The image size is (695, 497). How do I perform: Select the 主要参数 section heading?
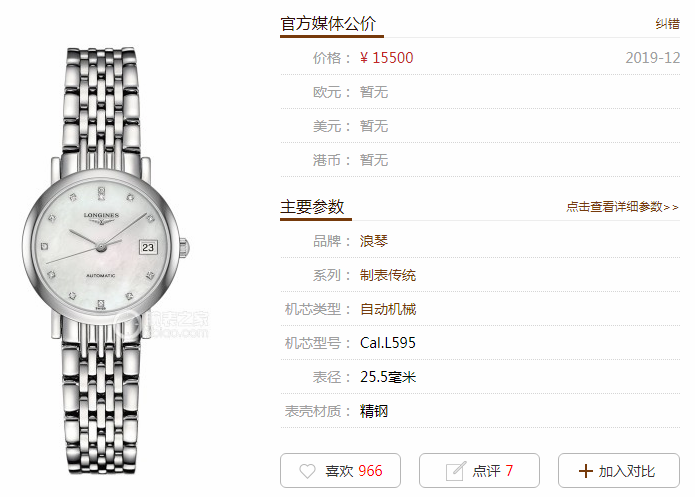pos(312,207)
